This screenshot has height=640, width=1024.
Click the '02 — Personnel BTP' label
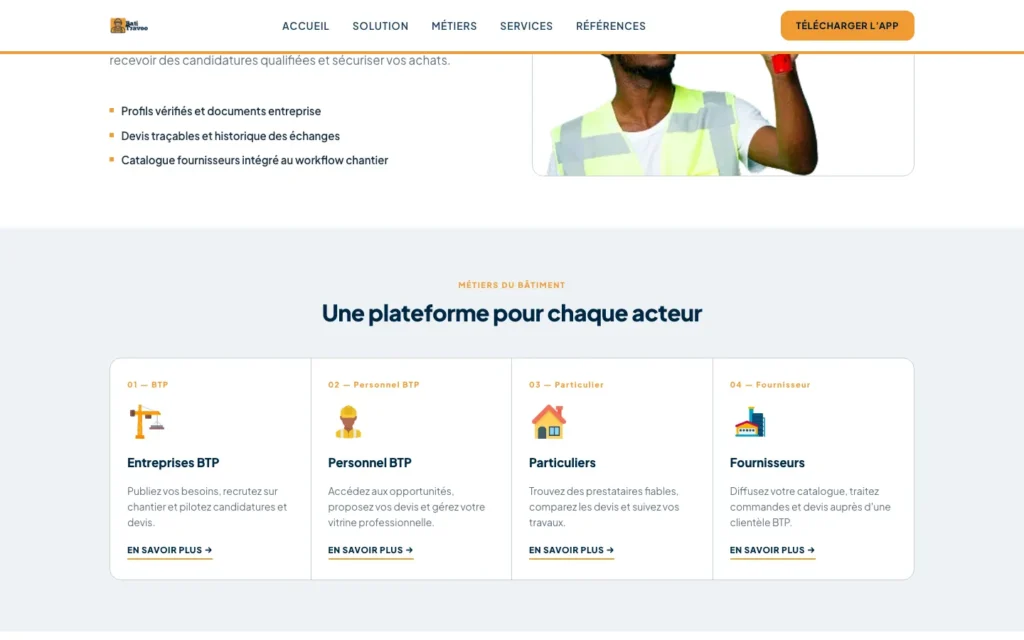[x=374, y=385]
